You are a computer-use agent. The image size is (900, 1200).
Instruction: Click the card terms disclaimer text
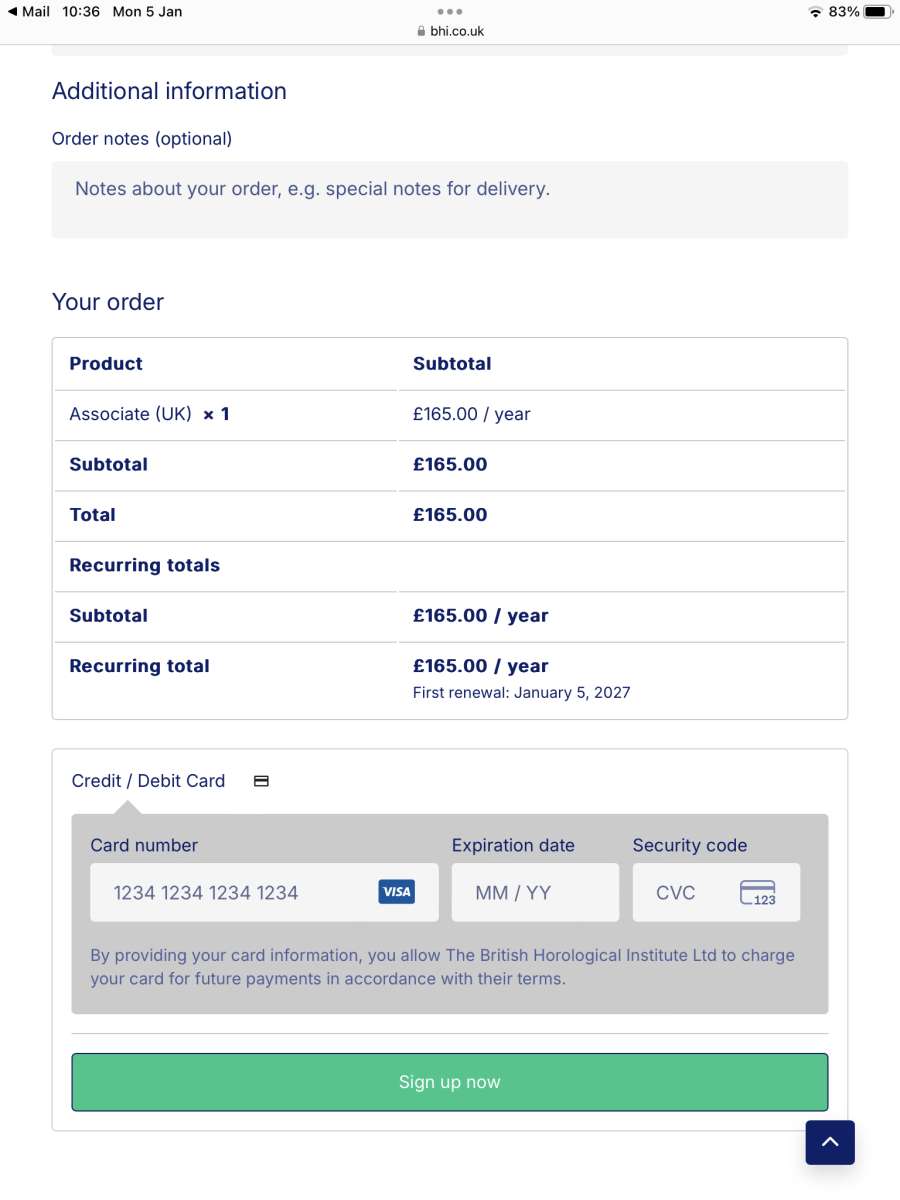click(442, 967)
